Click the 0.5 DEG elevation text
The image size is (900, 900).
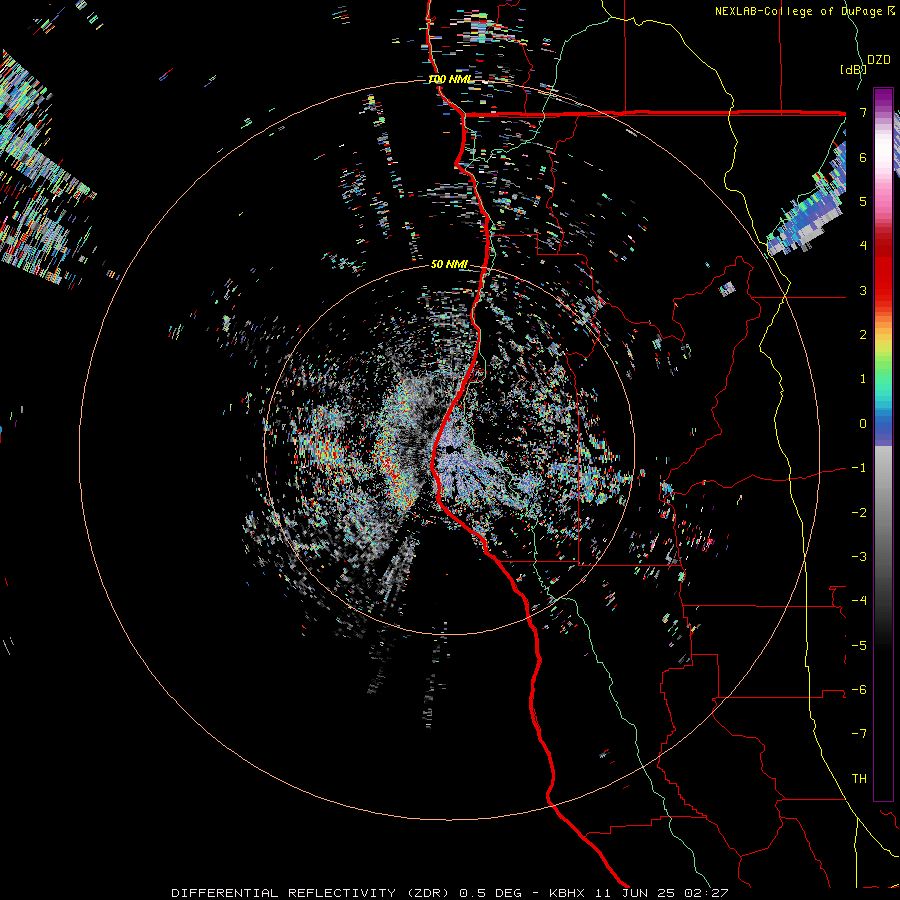pyautogui.click(x=490, y=893)
